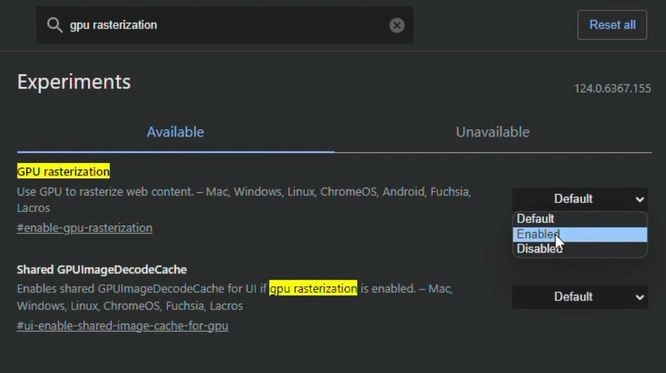
Task: Select Enabled option in the open list
Action: pyautogui.click(x=580, y=235)
